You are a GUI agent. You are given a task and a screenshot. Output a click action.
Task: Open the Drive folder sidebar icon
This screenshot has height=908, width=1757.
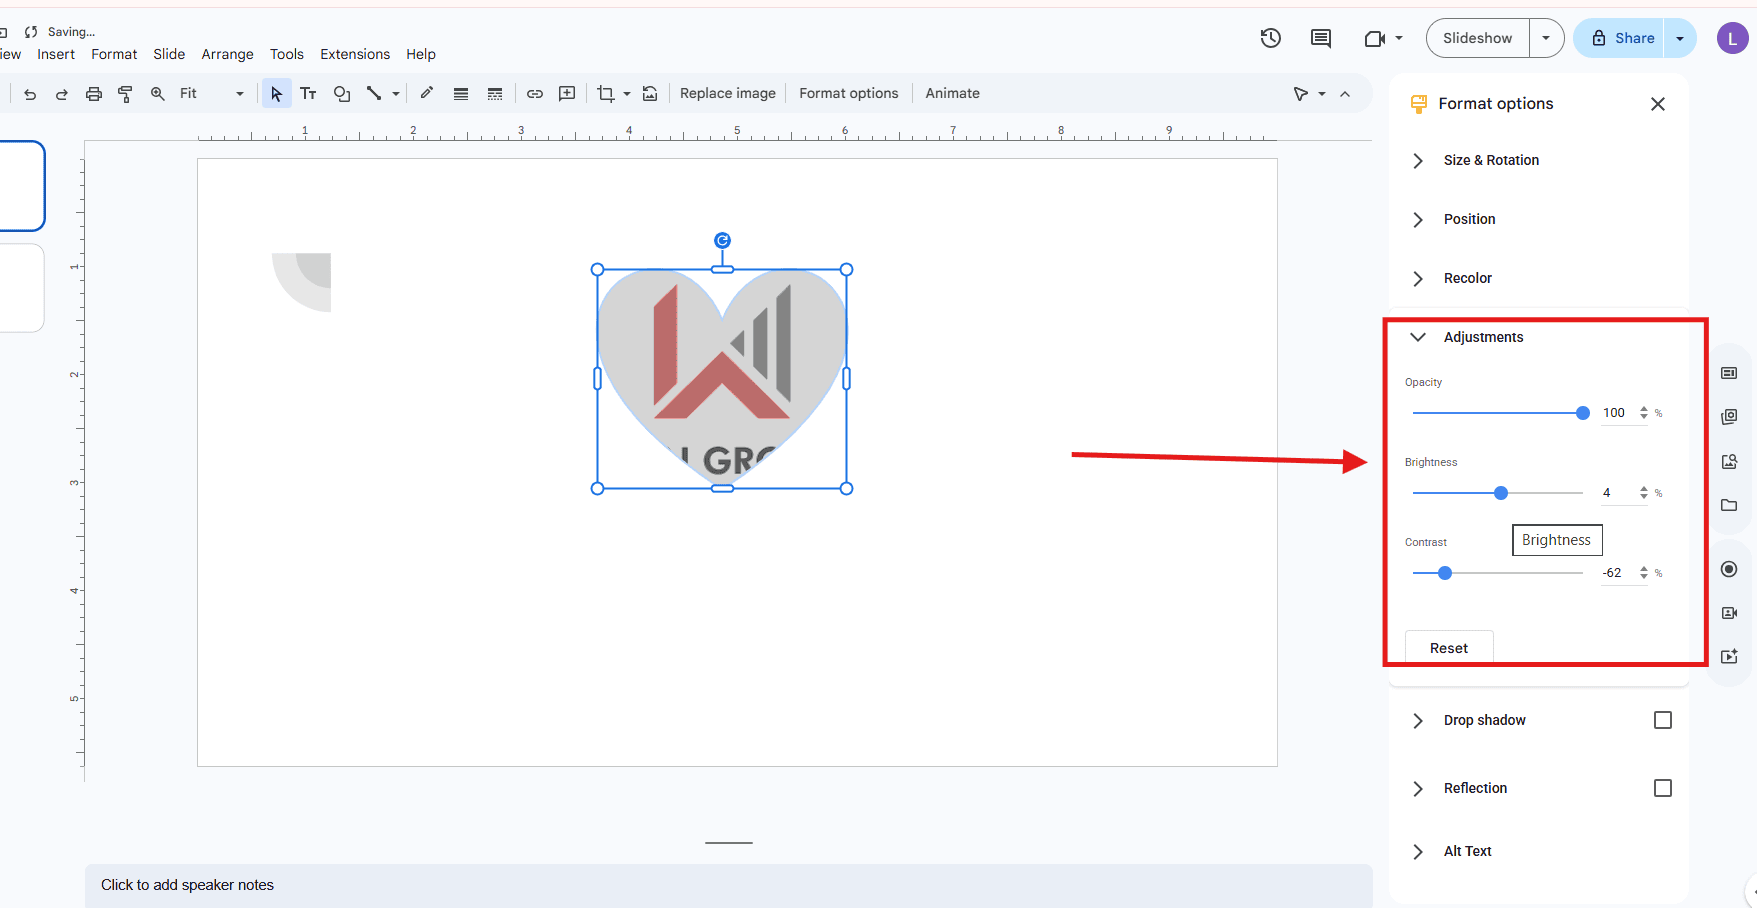coord(1729,505)
